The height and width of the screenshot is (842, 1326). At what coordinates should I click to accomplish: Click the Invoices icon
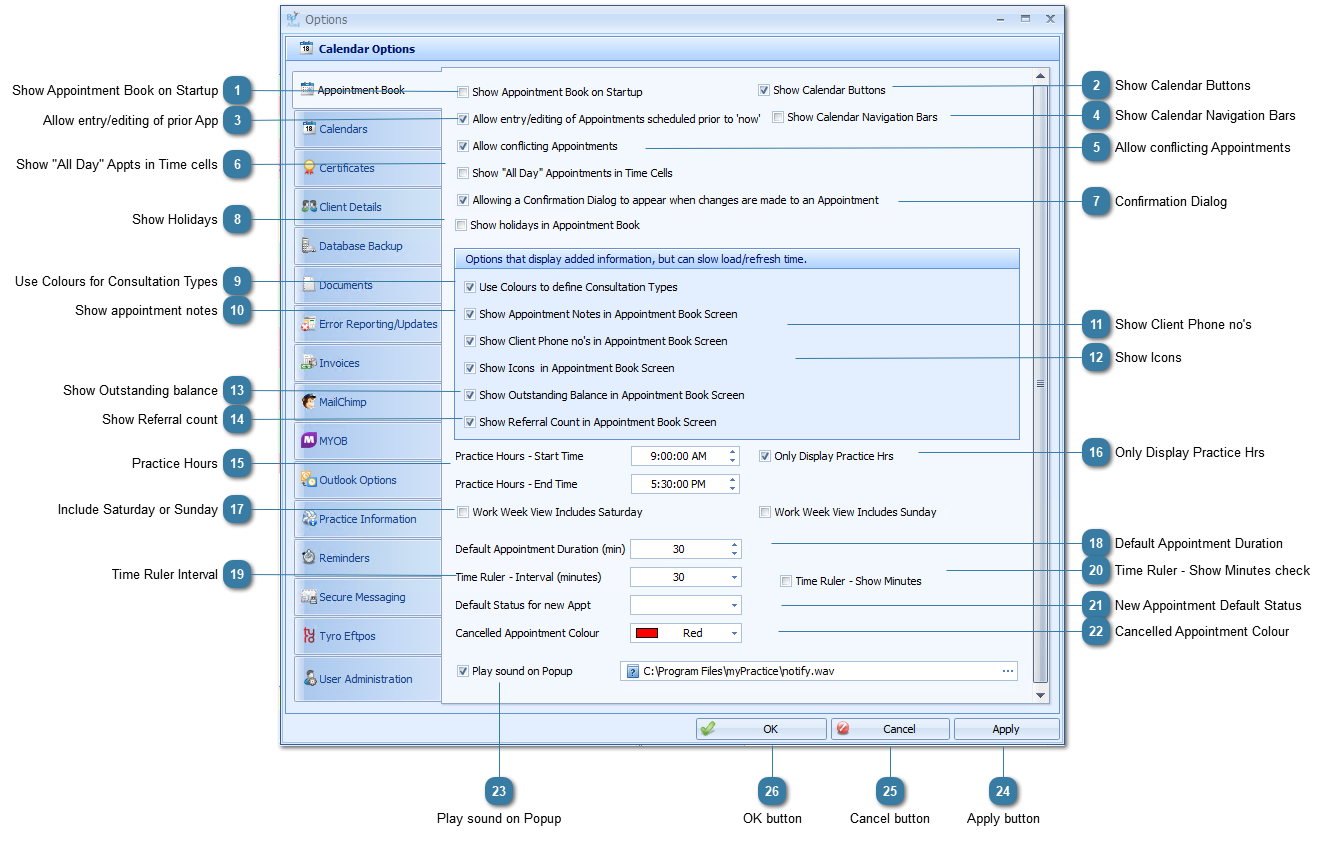(309, 362)
